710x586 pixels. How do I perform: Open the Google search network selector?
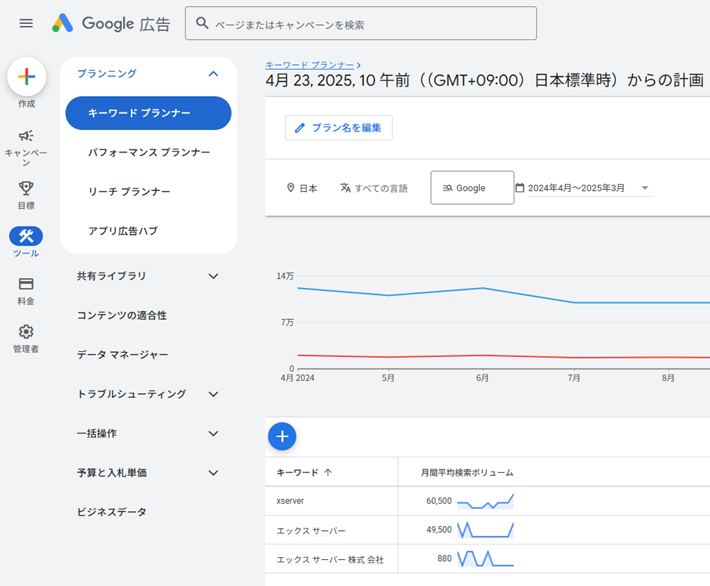(472, 187)
